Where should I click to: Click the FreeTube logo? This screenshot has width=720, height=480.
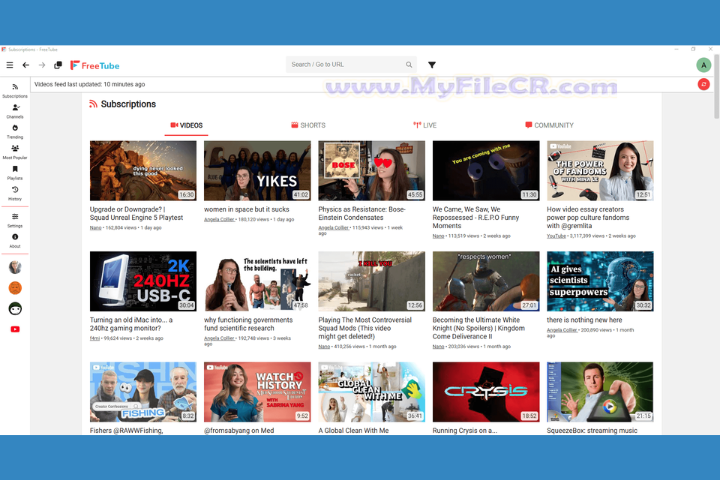click(95, 66)
